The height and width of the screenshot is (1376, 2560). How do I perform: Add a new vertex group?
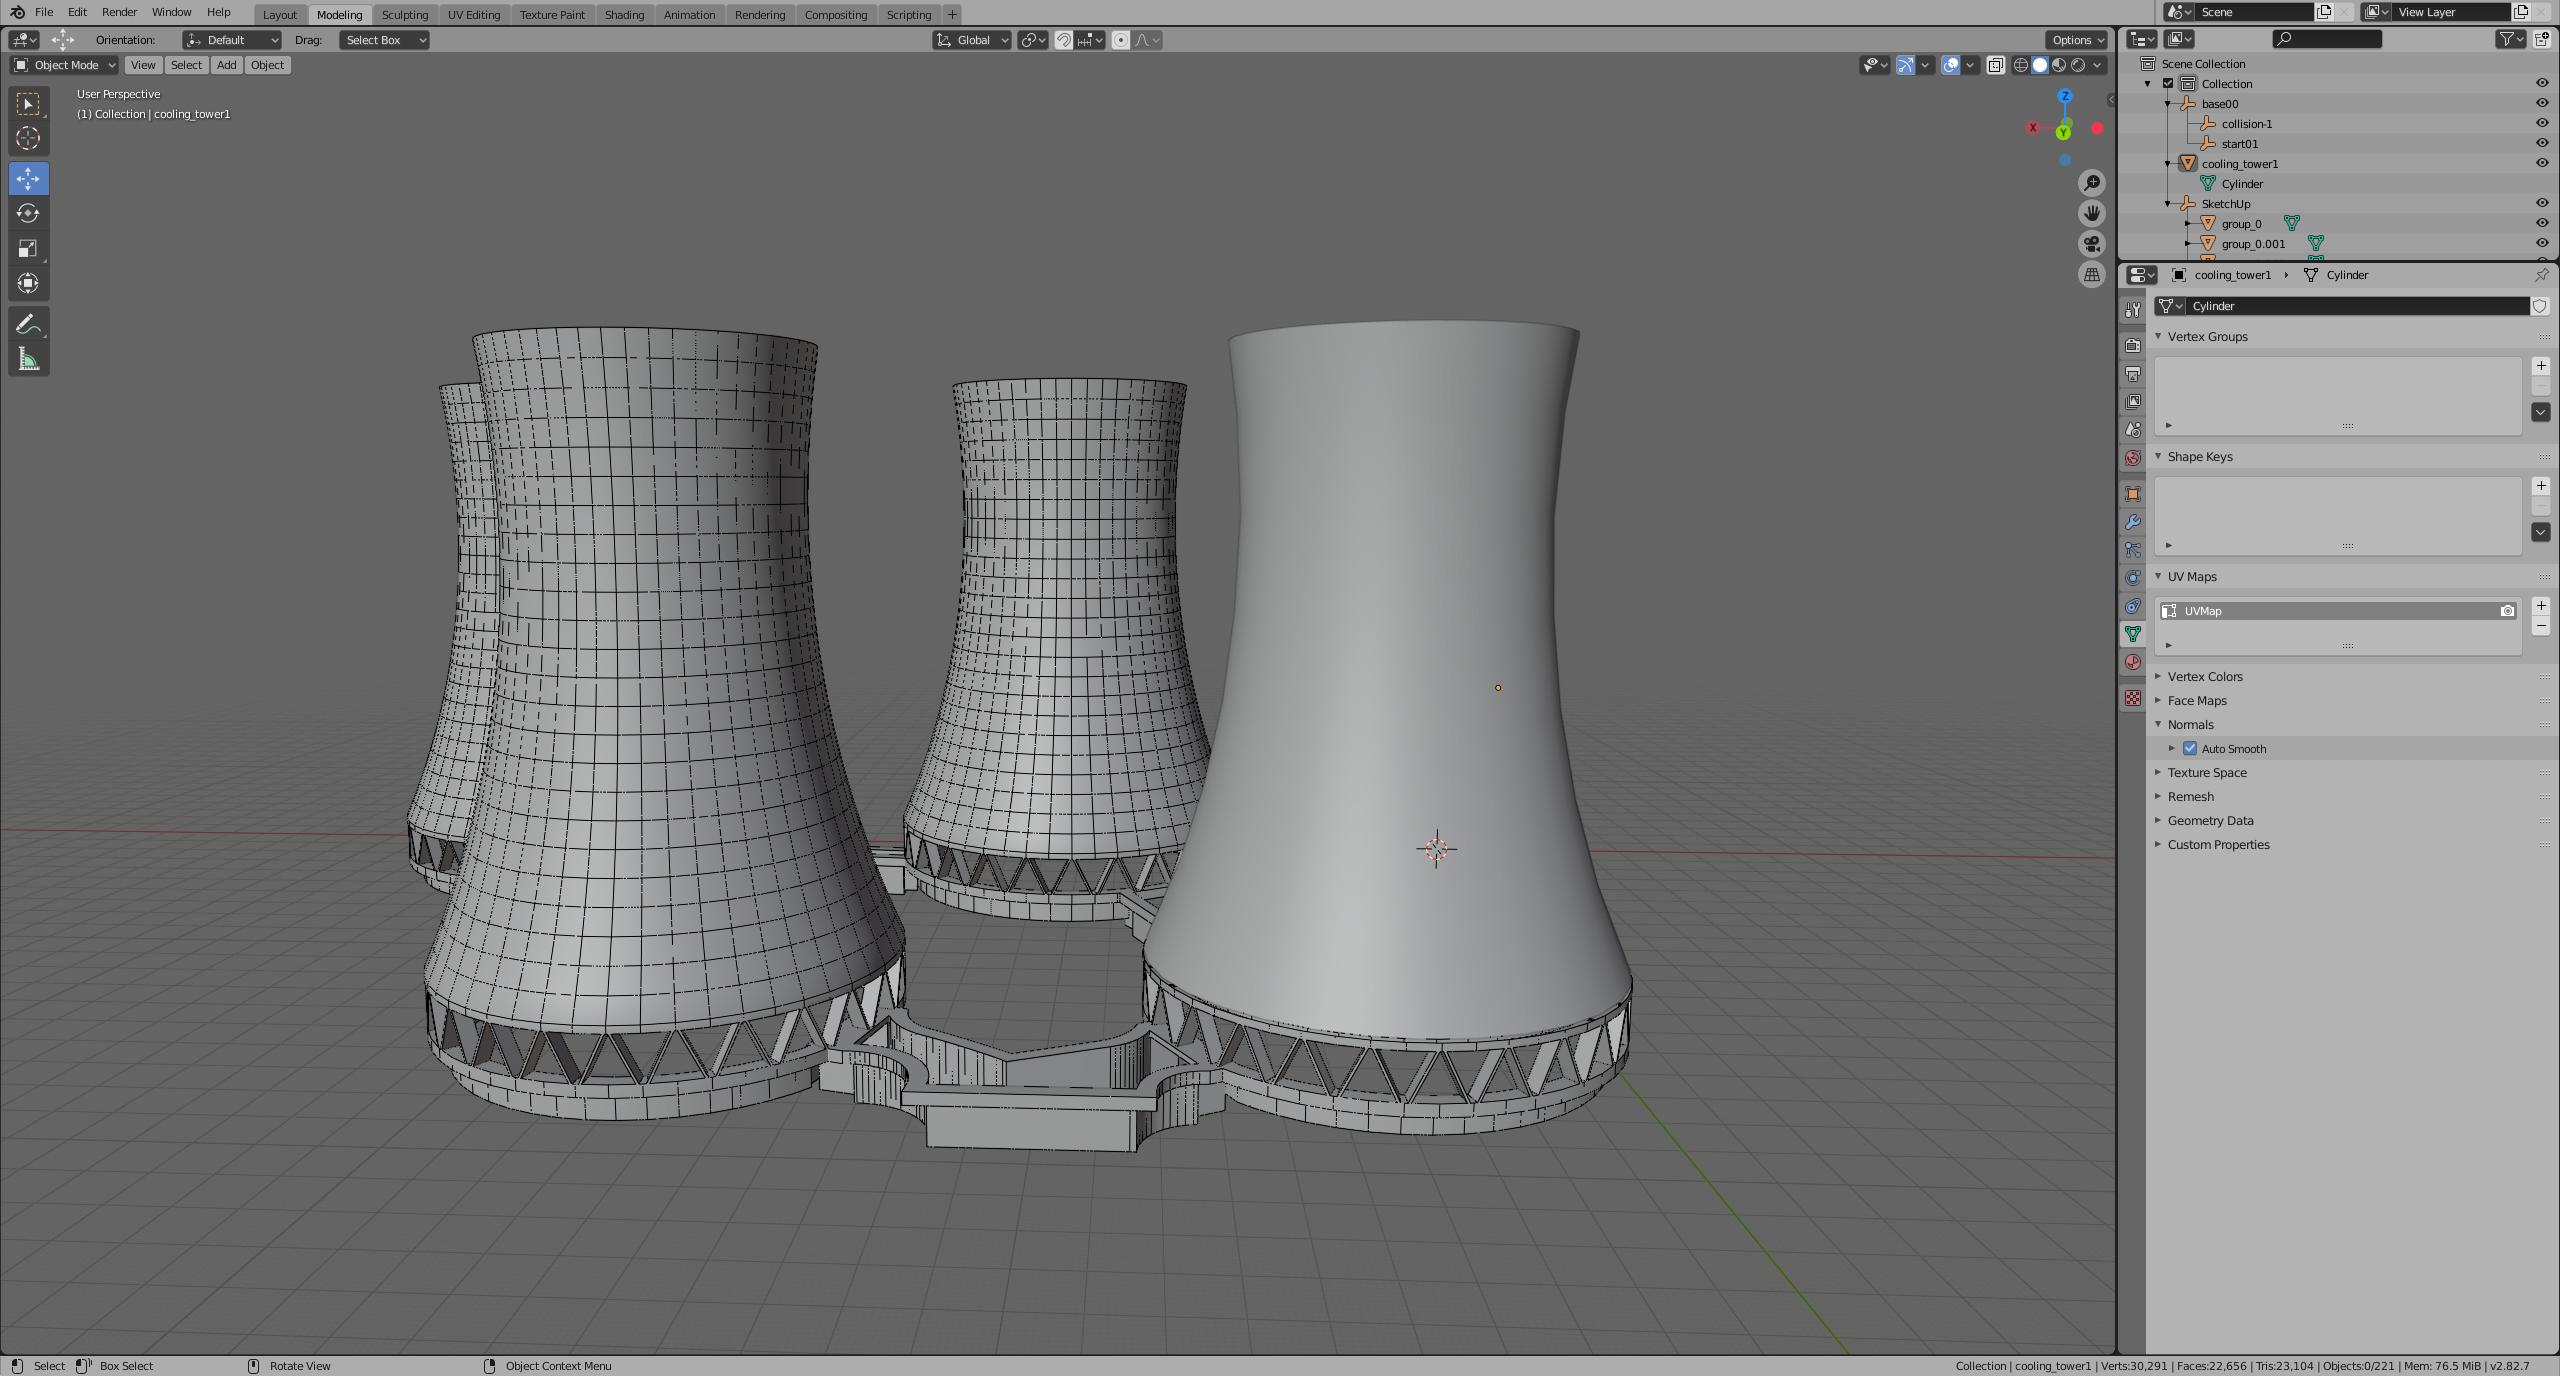2541,366
